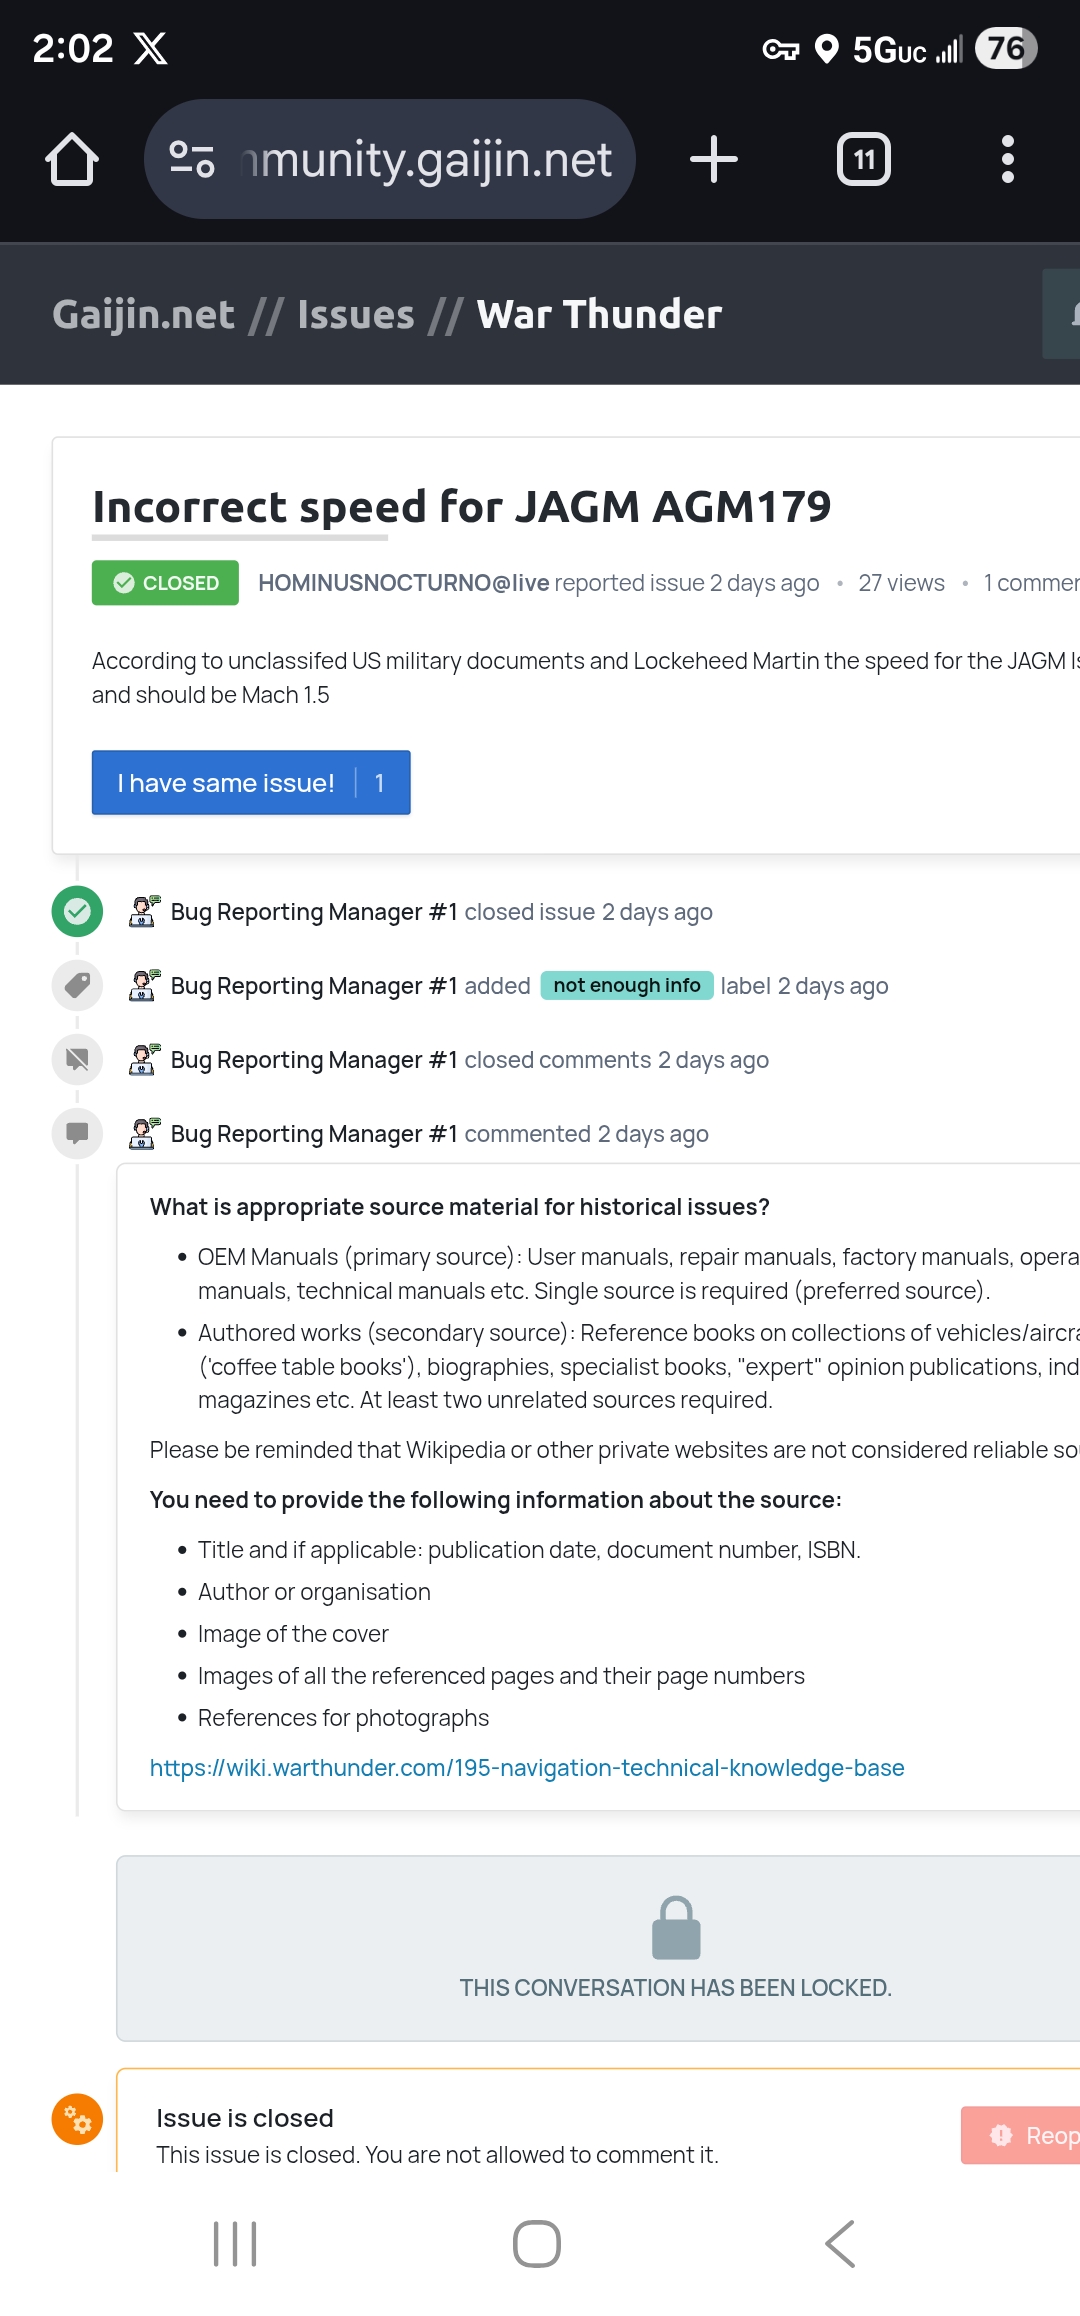Click the green CLOSED status badge

pyautogui.click(x=165, y=583)
